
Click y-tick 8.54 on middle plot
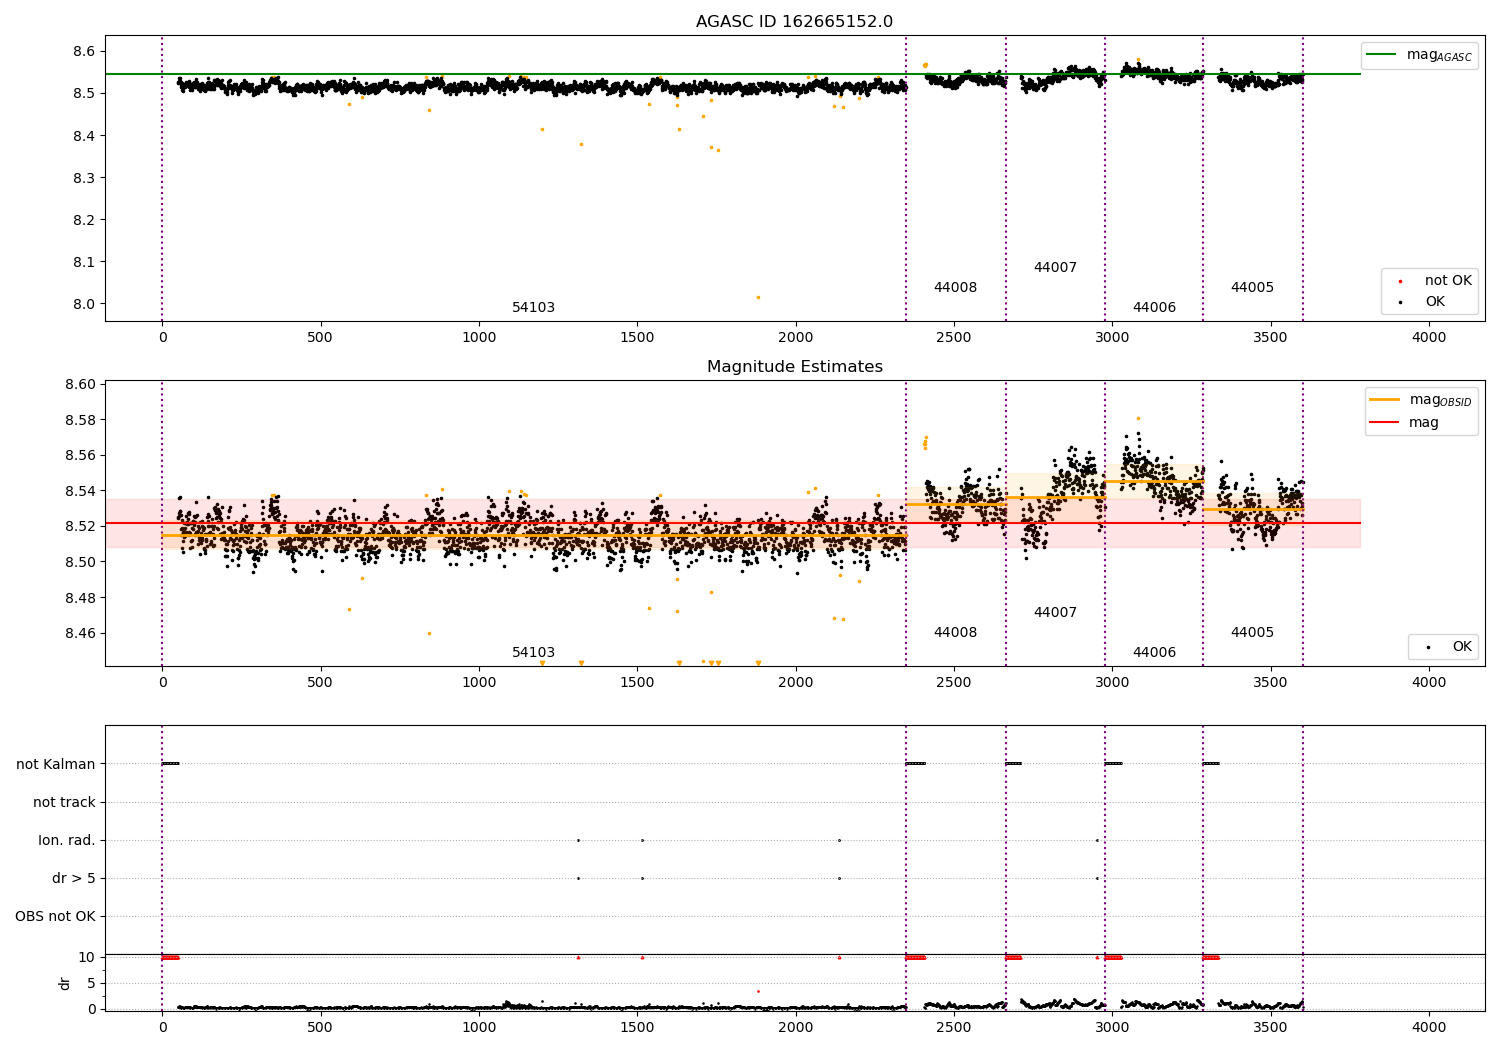80,491
